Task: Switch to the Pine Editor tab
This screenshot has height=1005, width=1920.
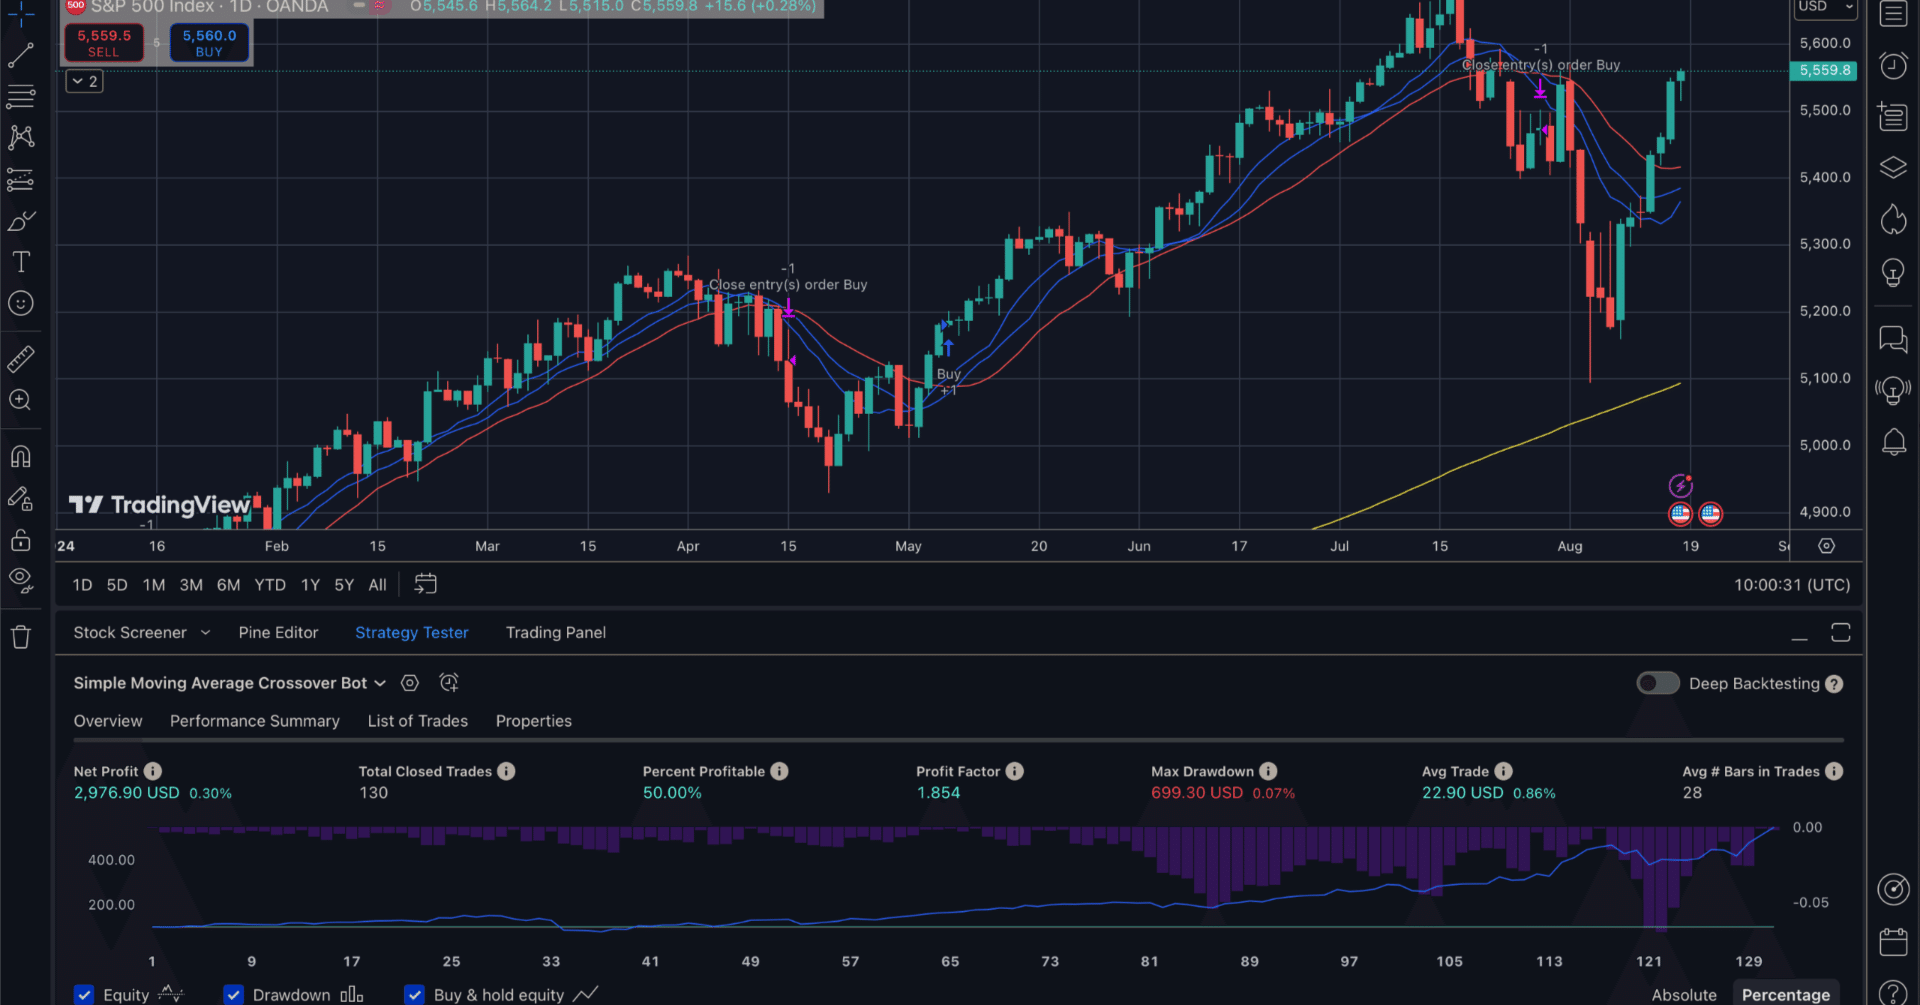Action: 278,633
